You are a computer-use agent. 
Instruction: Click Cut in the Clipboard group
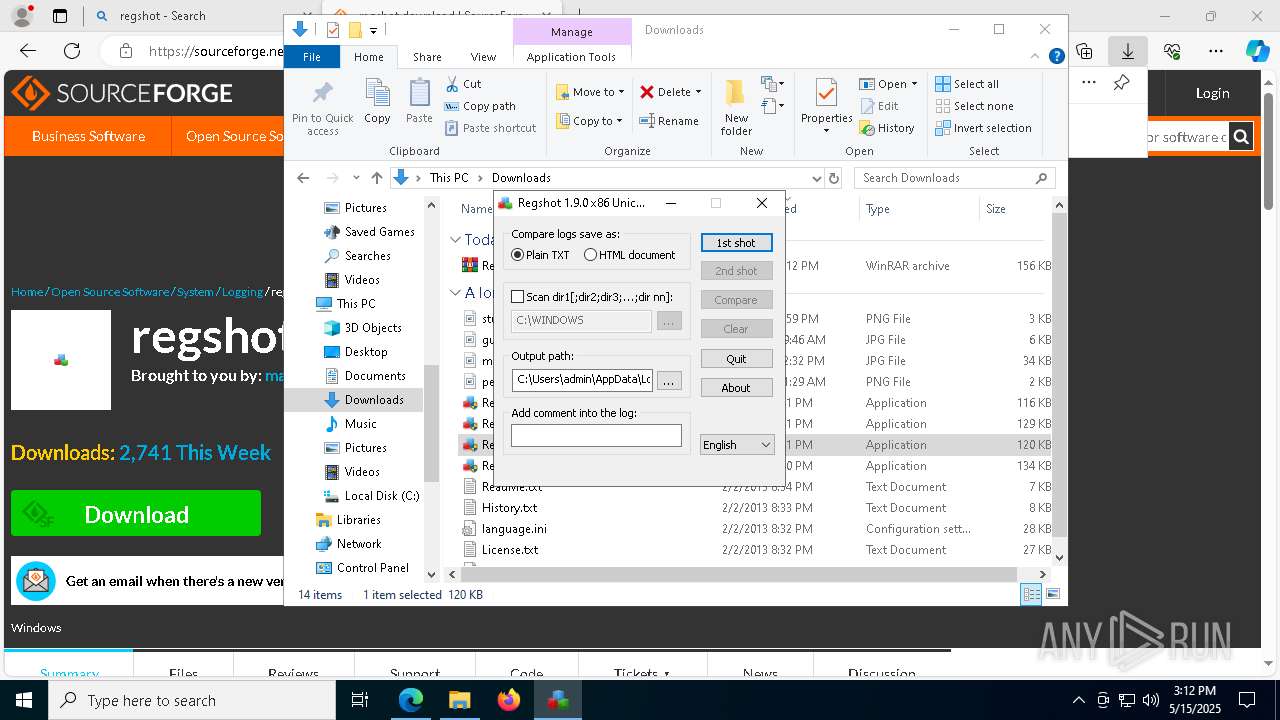point(463,84)
